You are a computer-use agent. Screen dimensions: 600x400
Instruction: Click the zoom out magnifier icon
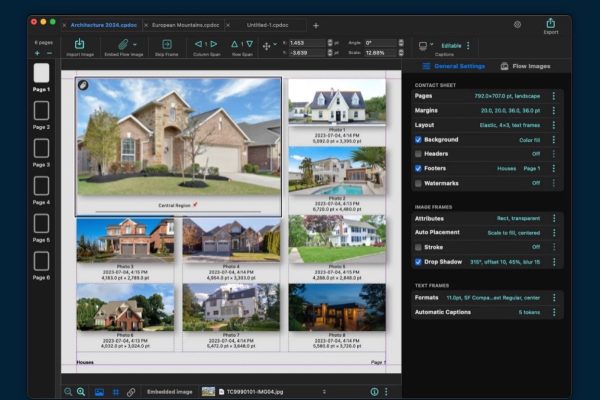(x=68, y=392)
